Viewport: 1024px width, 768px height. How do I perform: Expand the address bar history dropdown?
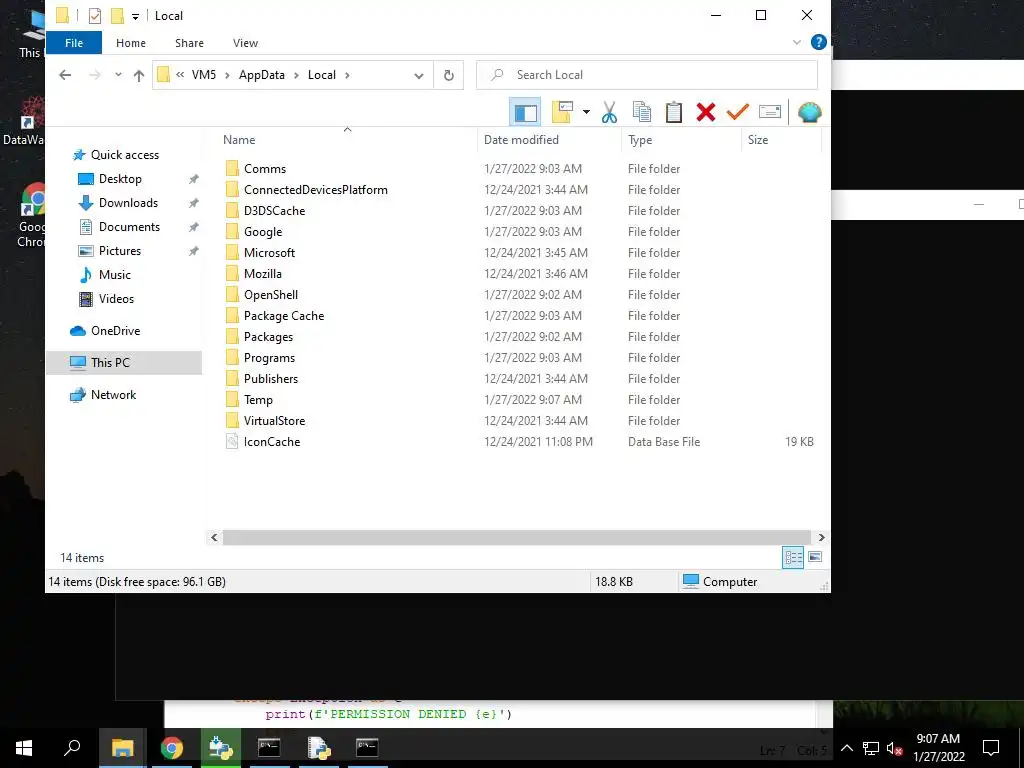pyautogui.click(x=419, y=75)
